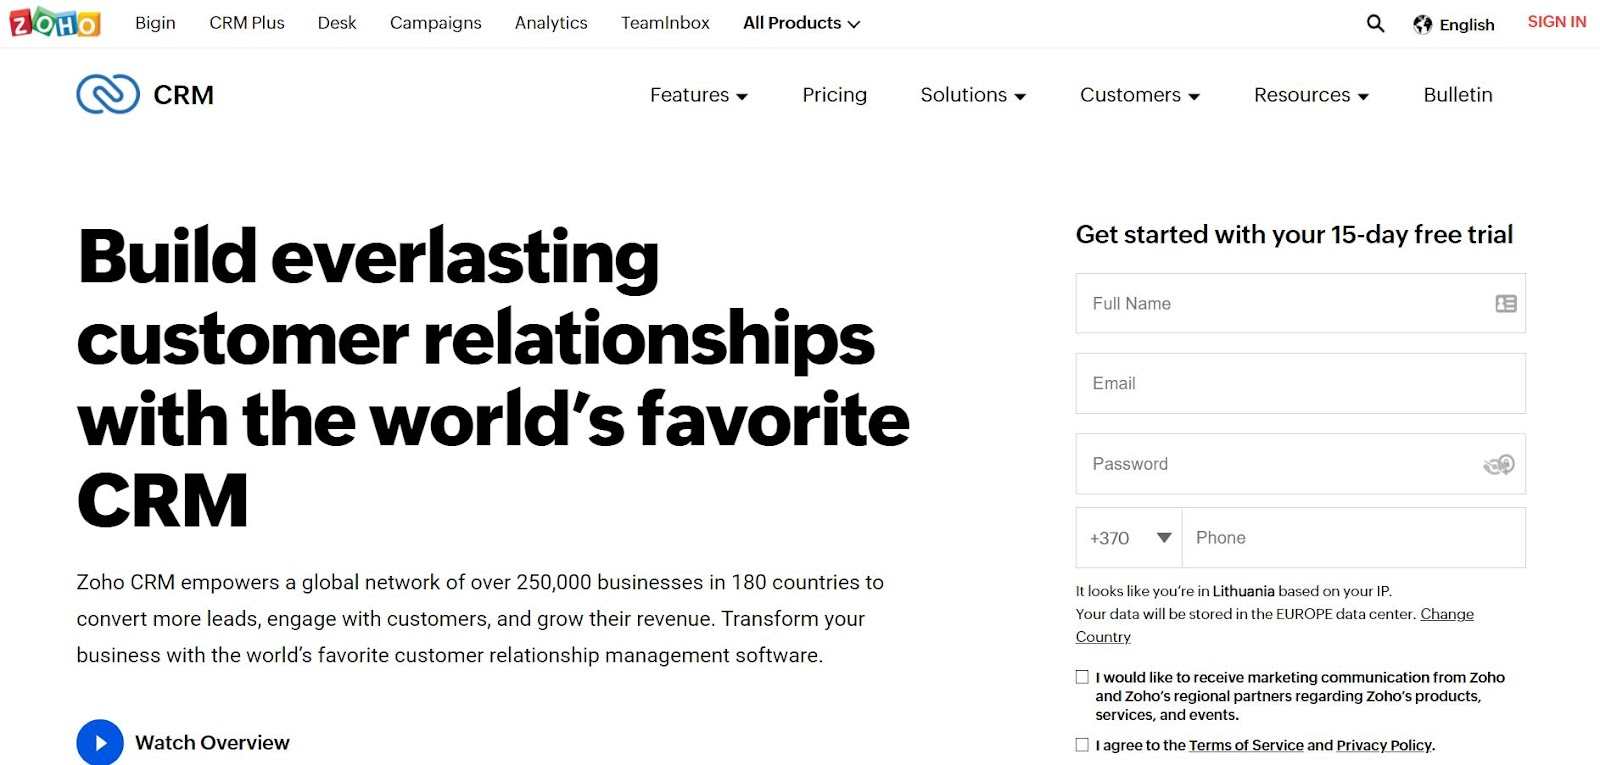Screen dimensions: 1600x765
Task: Click the Zoho CRM chain-link logo
Action: tap(108, 94)
